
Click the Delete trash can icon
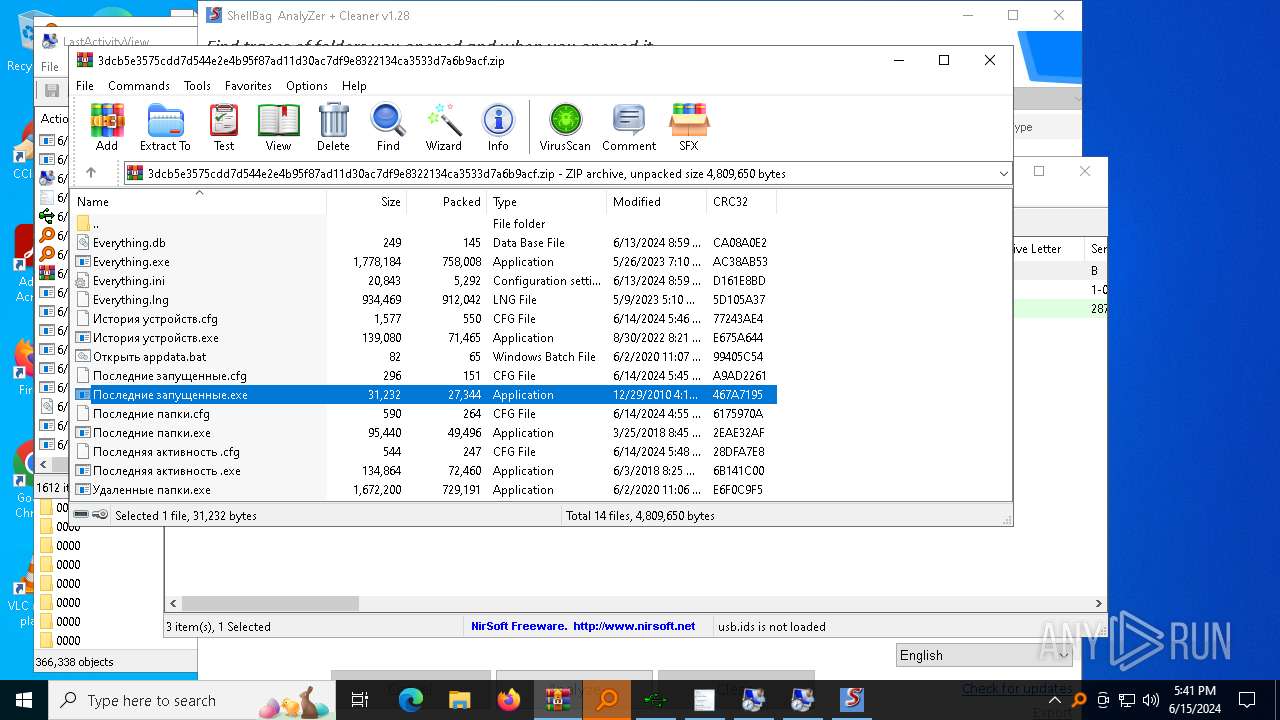click(x=333, y=127)
